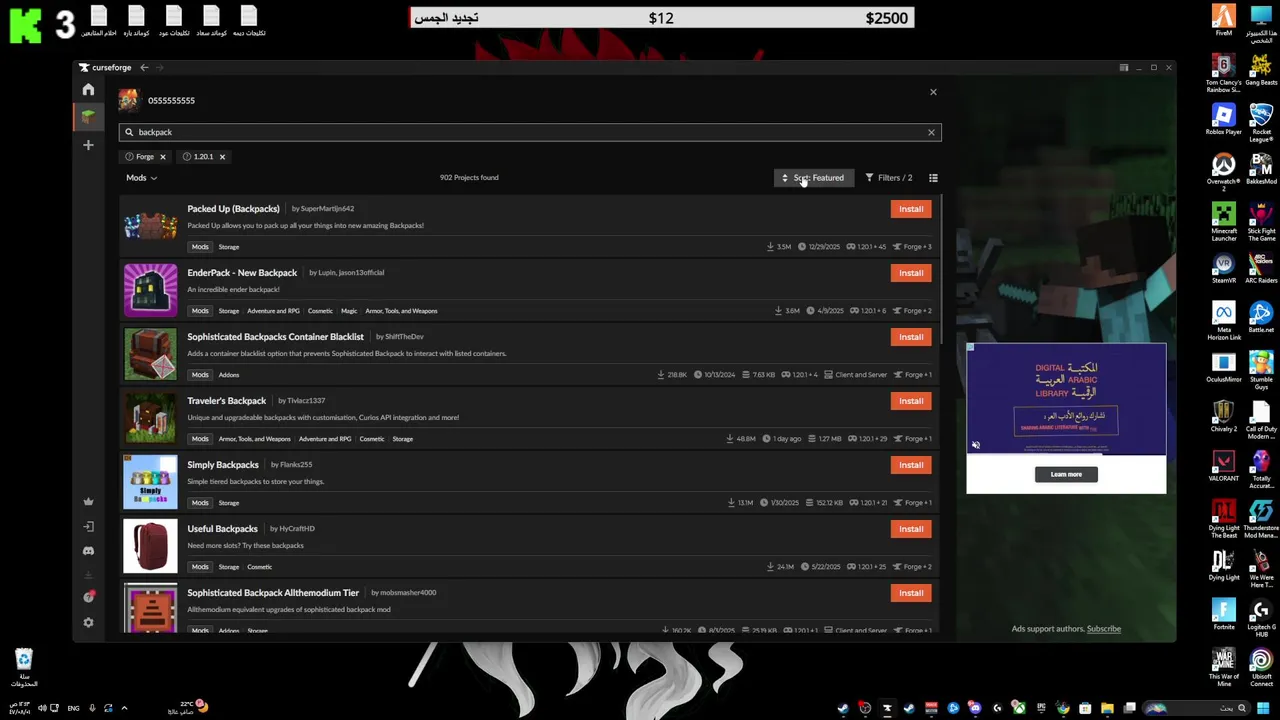1280x720 pixels.
Task: Click the Windows Start button in taskbar
Action: tap(1263, 709)
